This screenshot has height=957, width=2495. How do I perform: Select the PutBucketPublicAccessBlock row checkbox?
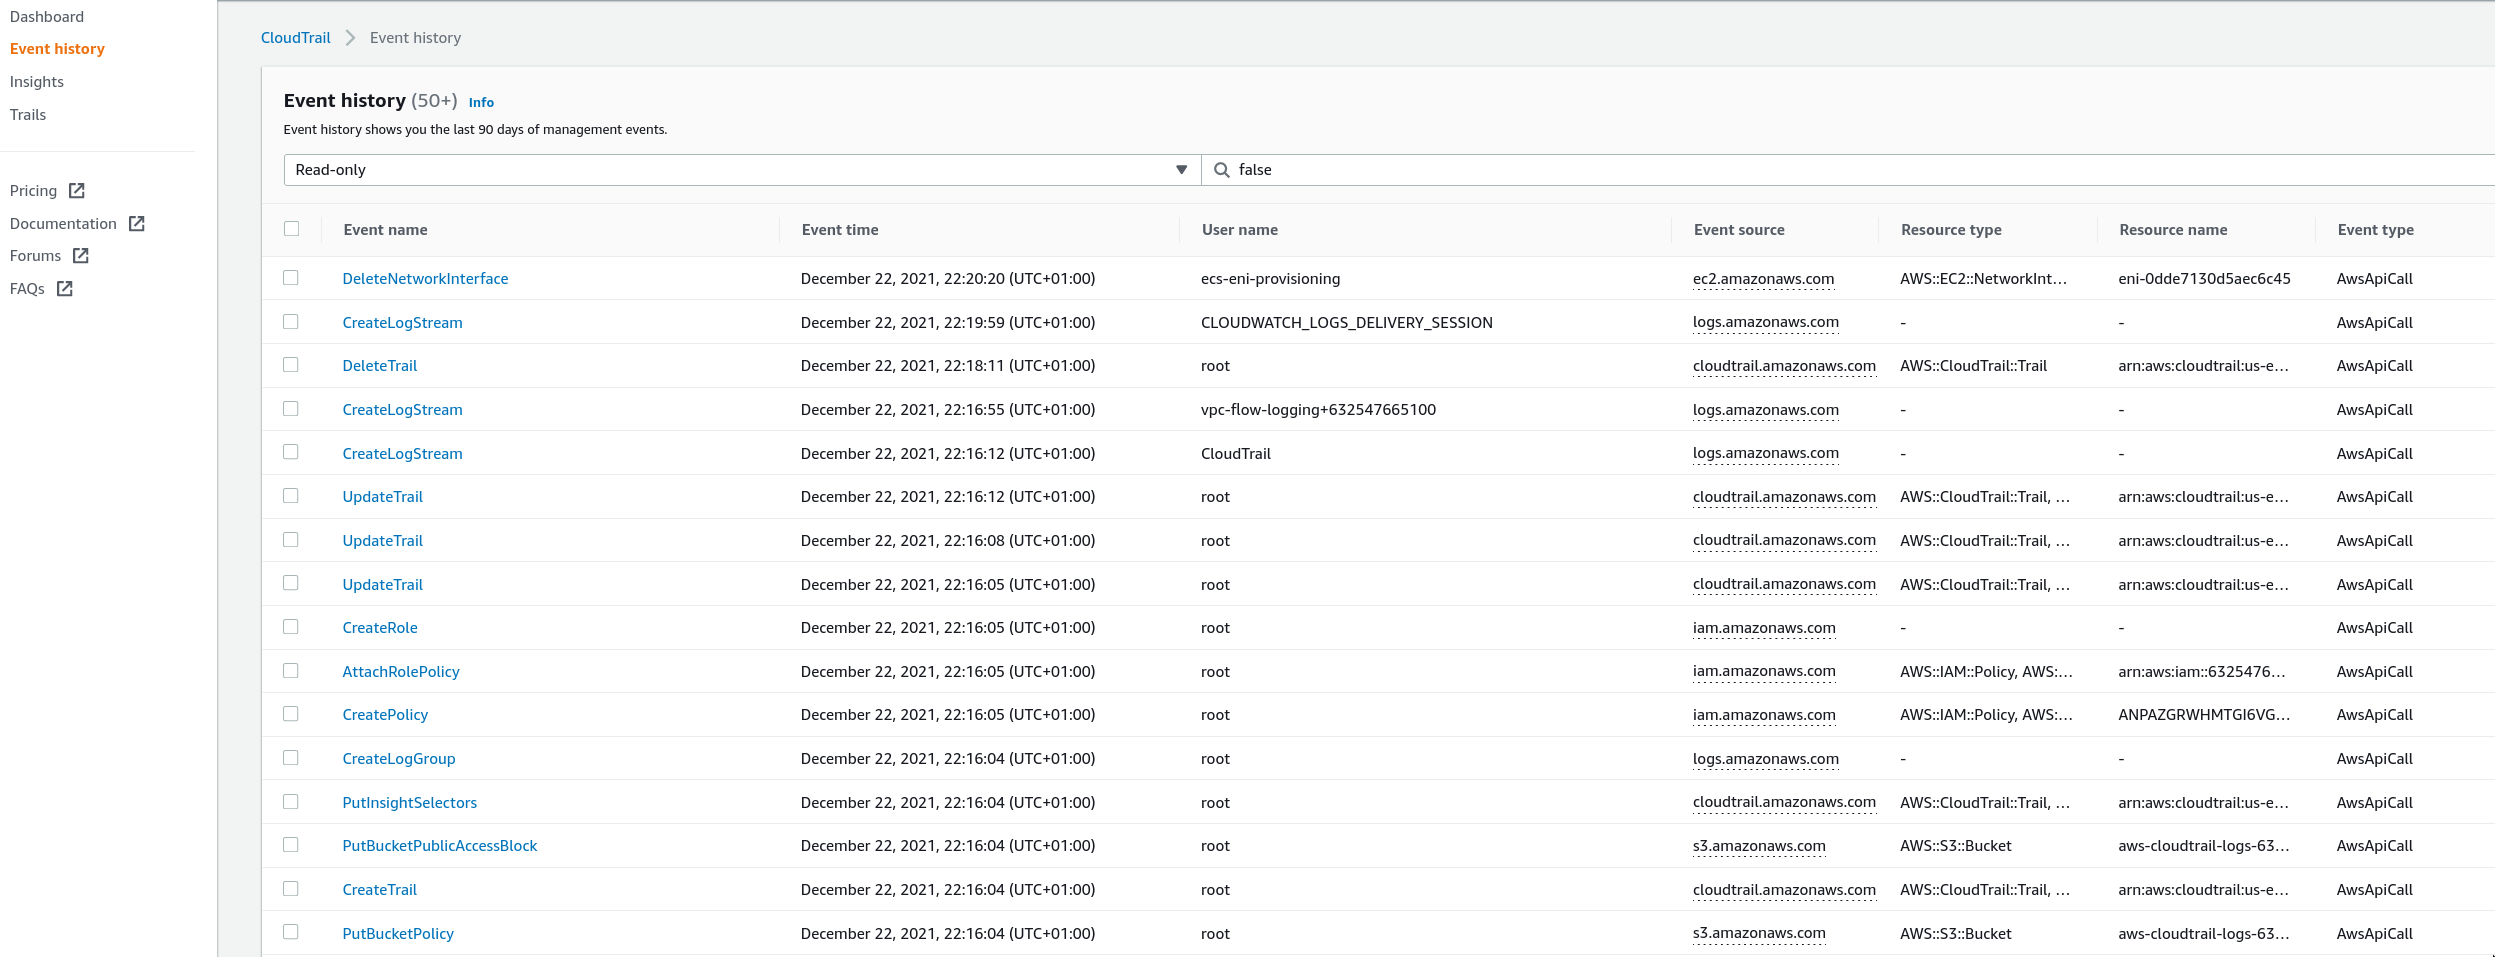[x=291, y=844]
